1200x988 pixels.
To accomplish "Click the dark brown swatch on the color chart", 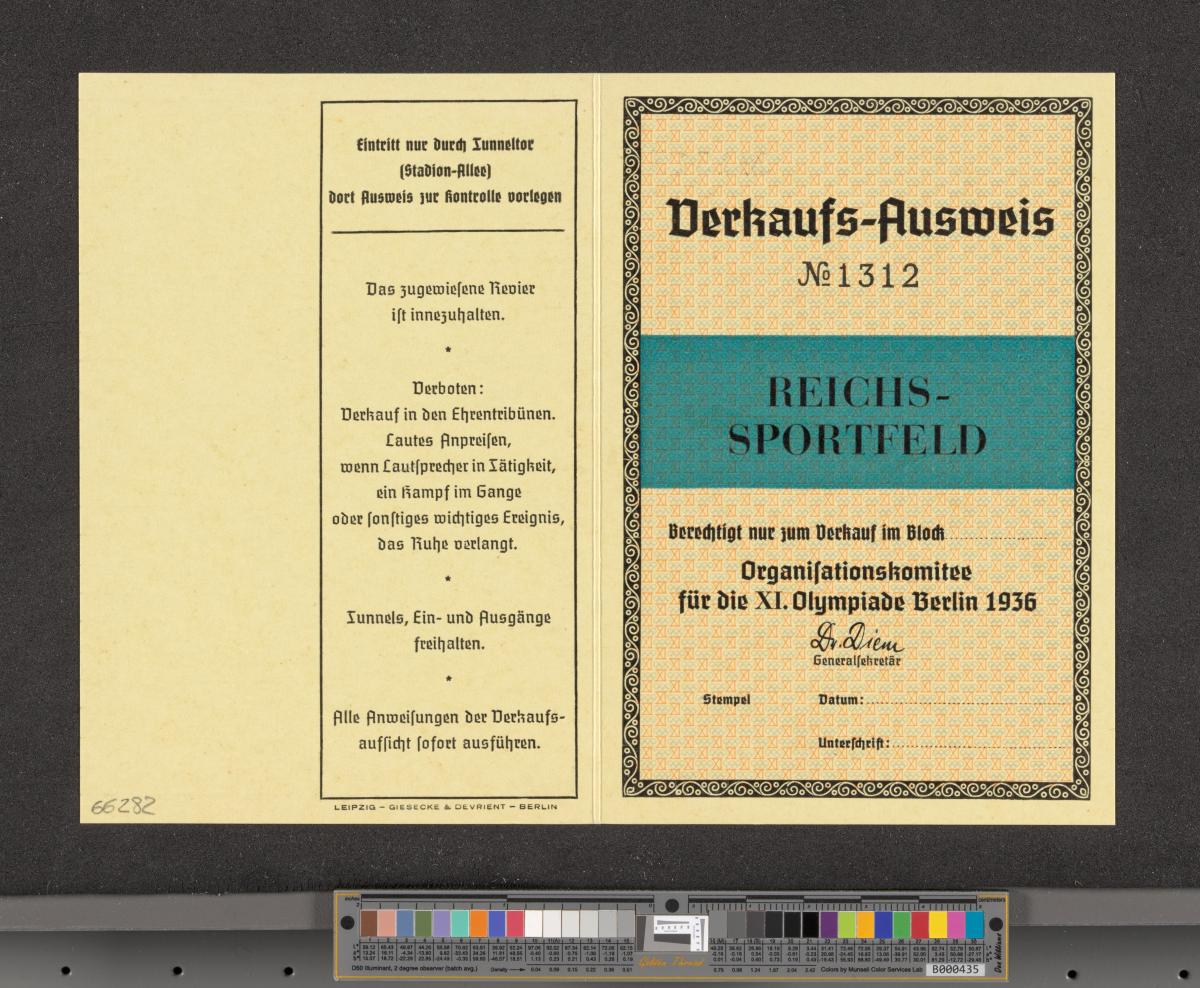I will [369, 923].
